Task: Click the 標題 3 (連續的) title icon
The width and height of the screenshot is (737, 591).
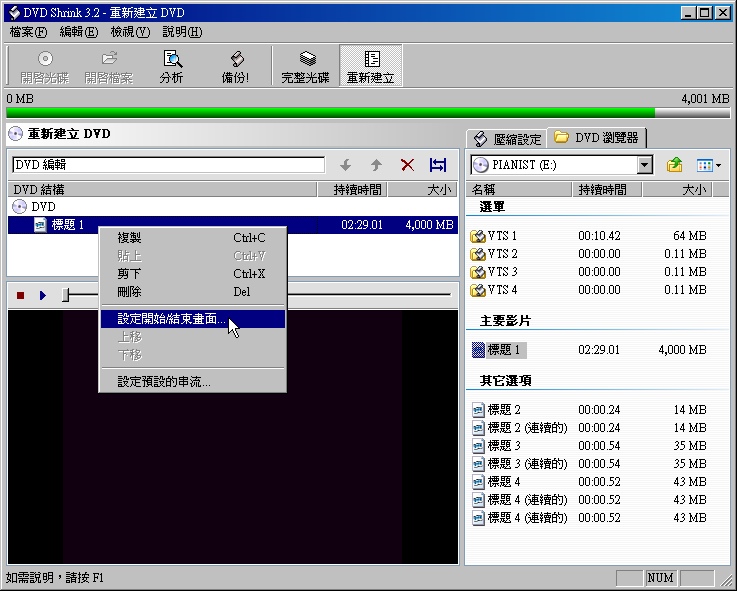Action: [478, 464]
